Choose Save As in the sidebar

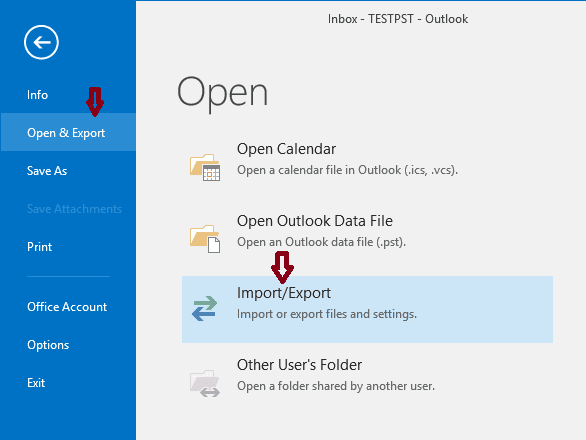click(47, 171)
